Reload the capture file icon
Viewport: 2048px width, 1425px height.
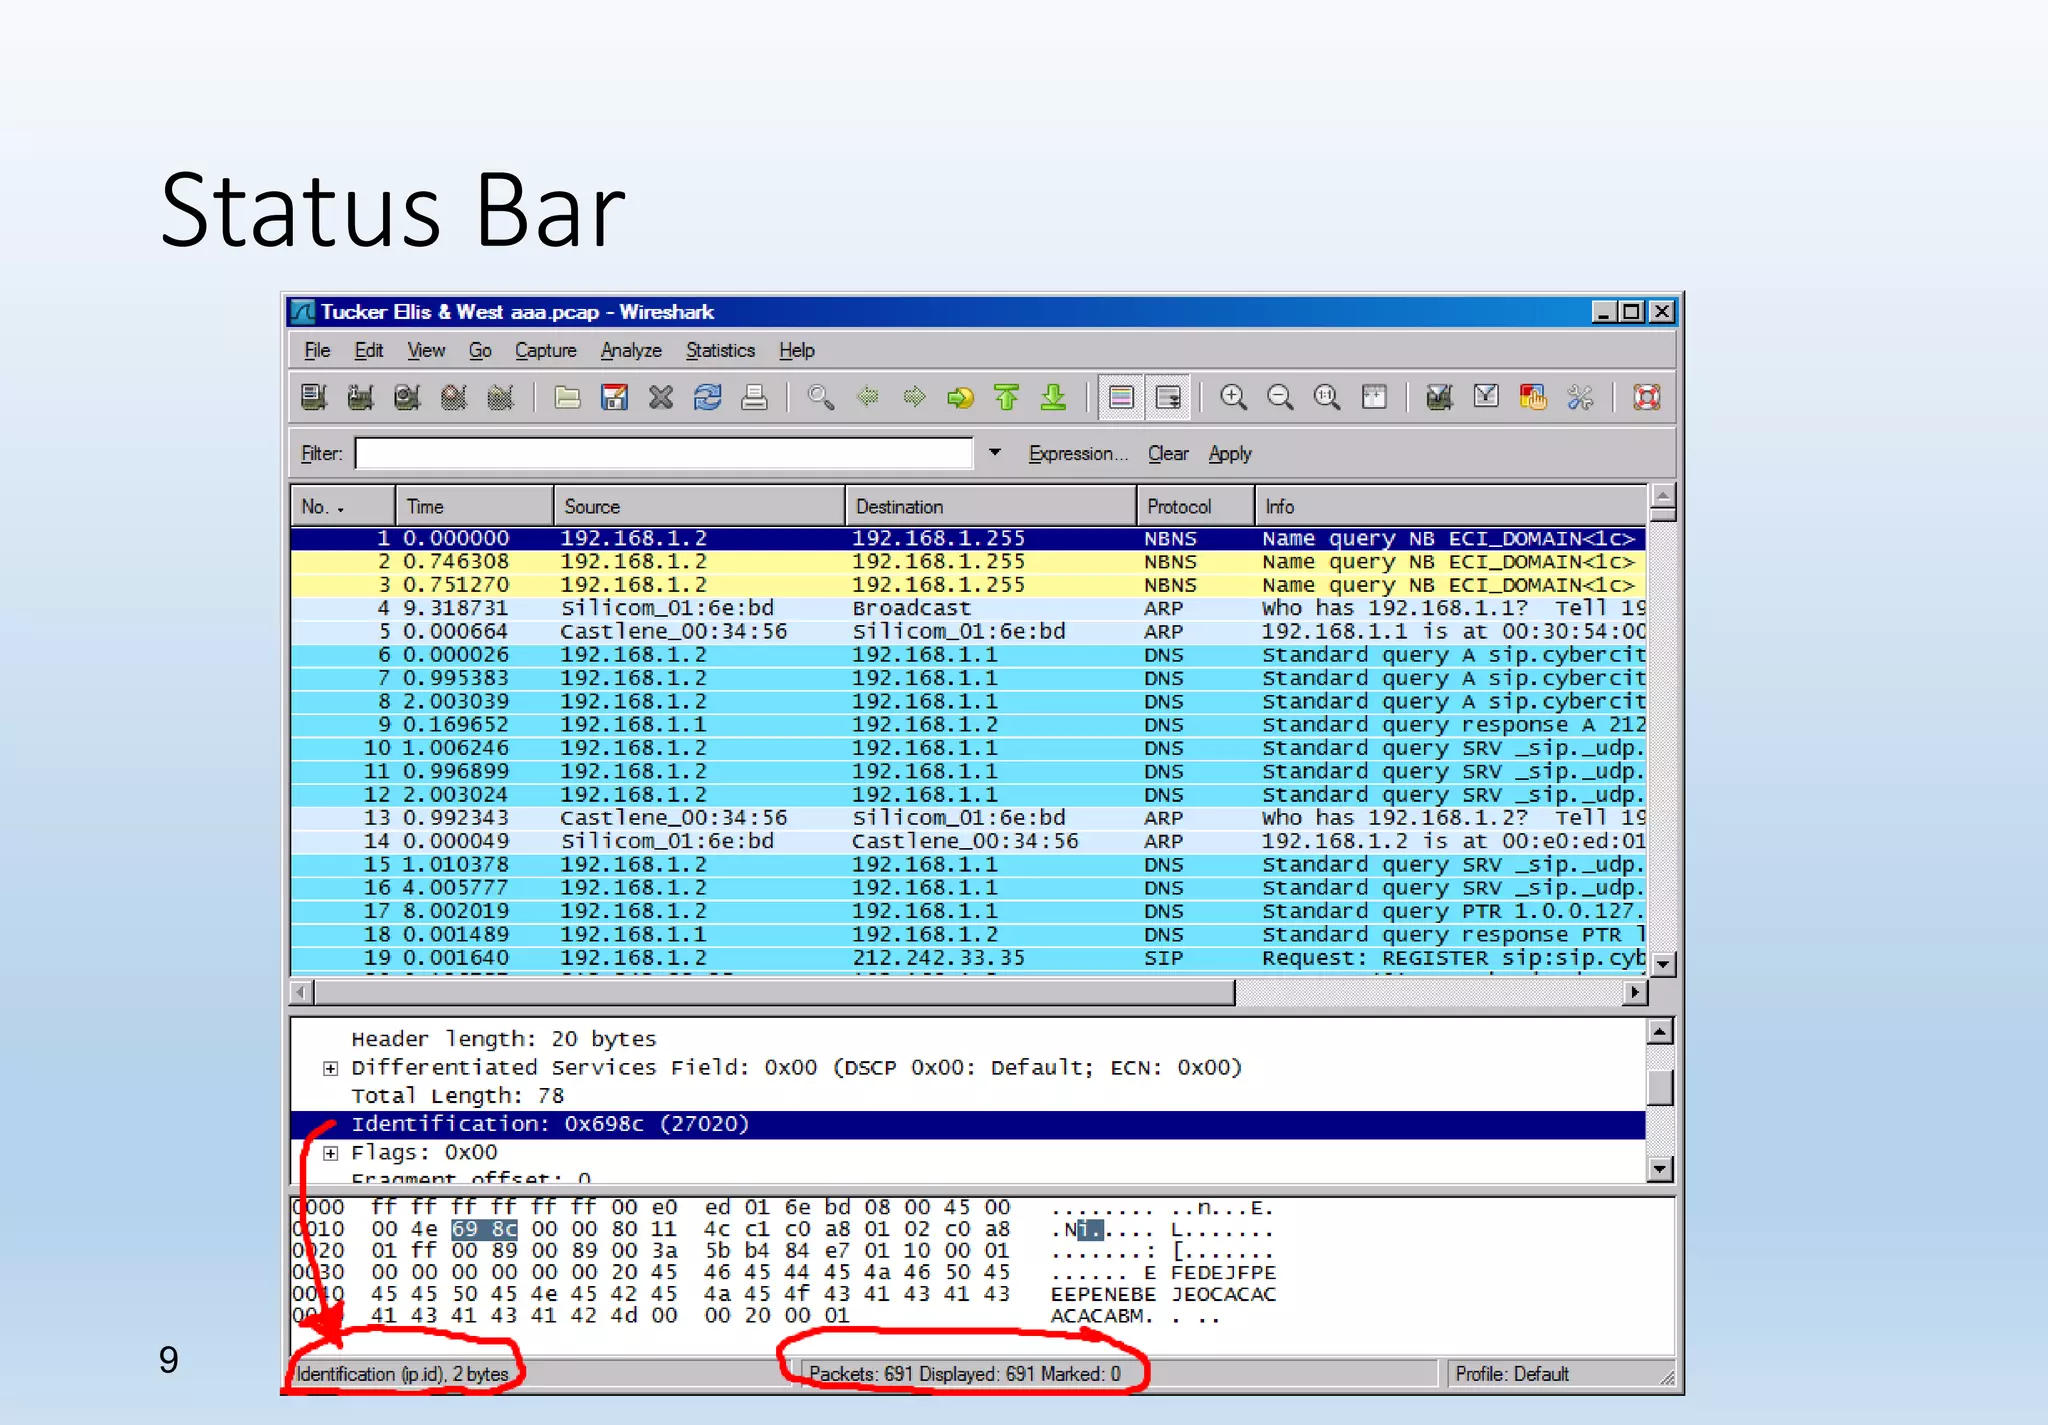(708, 397)
